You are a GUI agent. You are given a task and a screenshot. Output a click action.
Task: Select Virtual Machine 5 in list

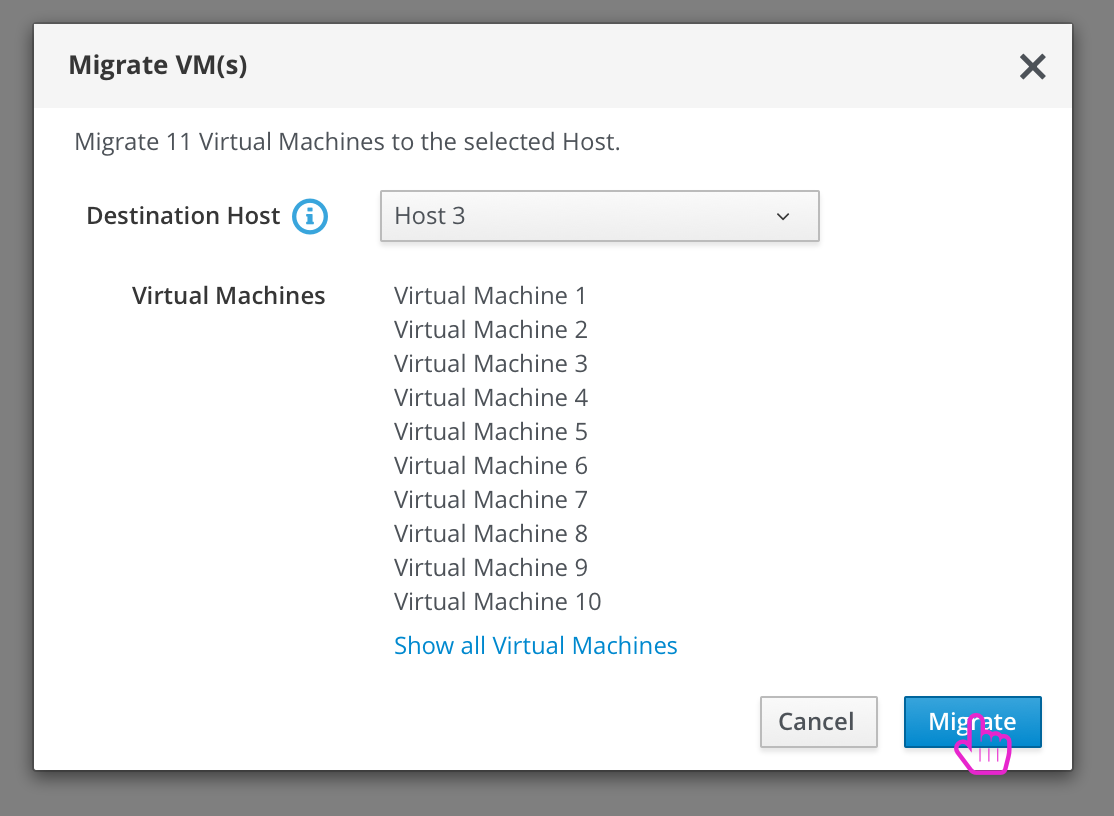(x=491, y=432)
